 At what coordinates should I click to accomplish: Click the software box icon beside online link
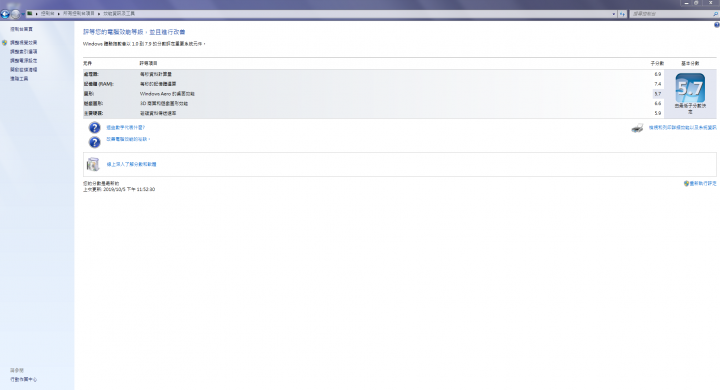[x=93, y=164]
